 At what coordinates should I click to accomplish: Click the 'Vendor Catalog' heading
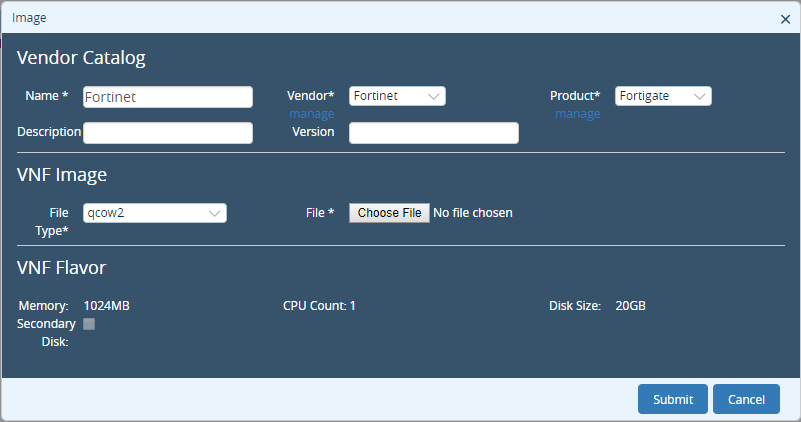(x=81, y=58)
